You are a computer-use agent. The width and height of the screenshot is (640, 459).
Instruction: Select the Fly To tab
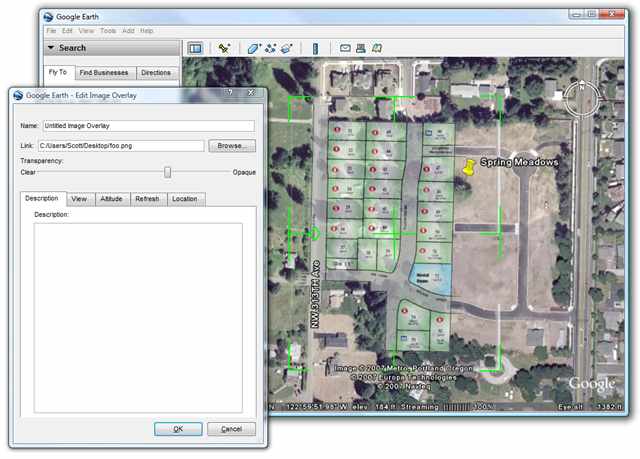pos(58,72)
